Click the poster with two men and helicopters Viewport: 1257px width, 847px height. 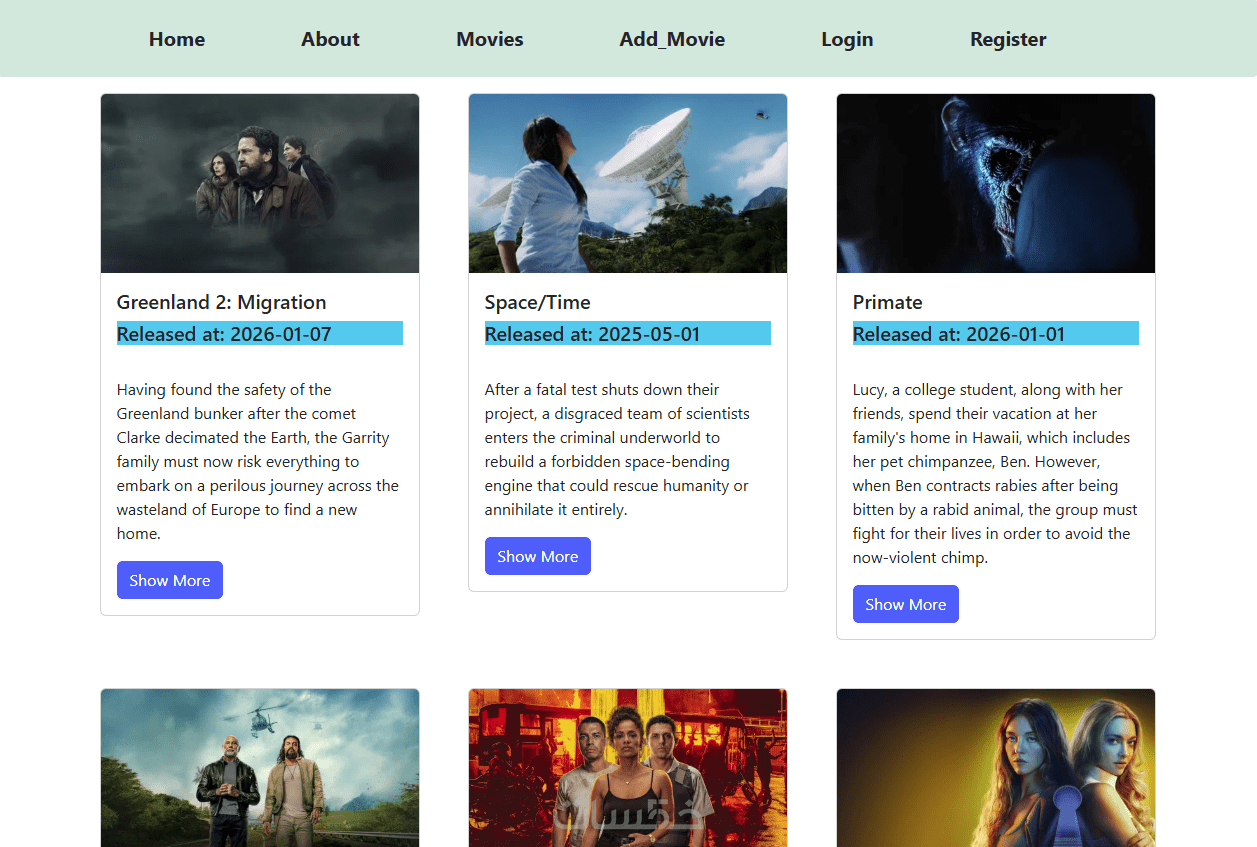[x=260, y=767]
